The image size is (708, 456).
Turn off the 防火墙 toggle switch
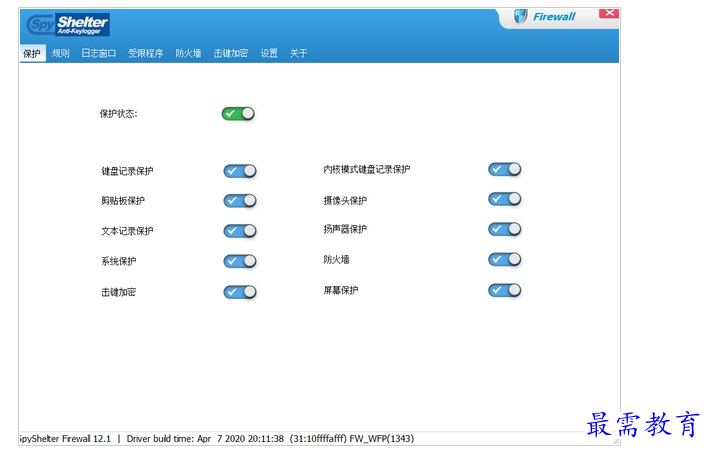pos(504,260)
